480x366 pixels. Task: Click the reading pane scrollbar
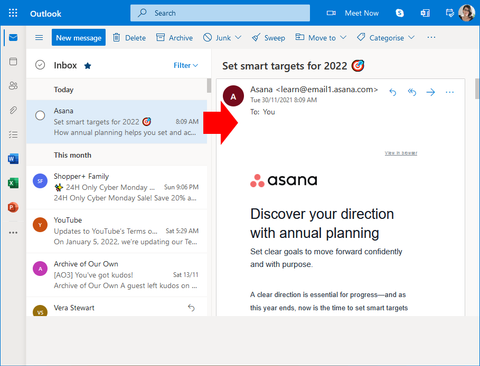477,88
